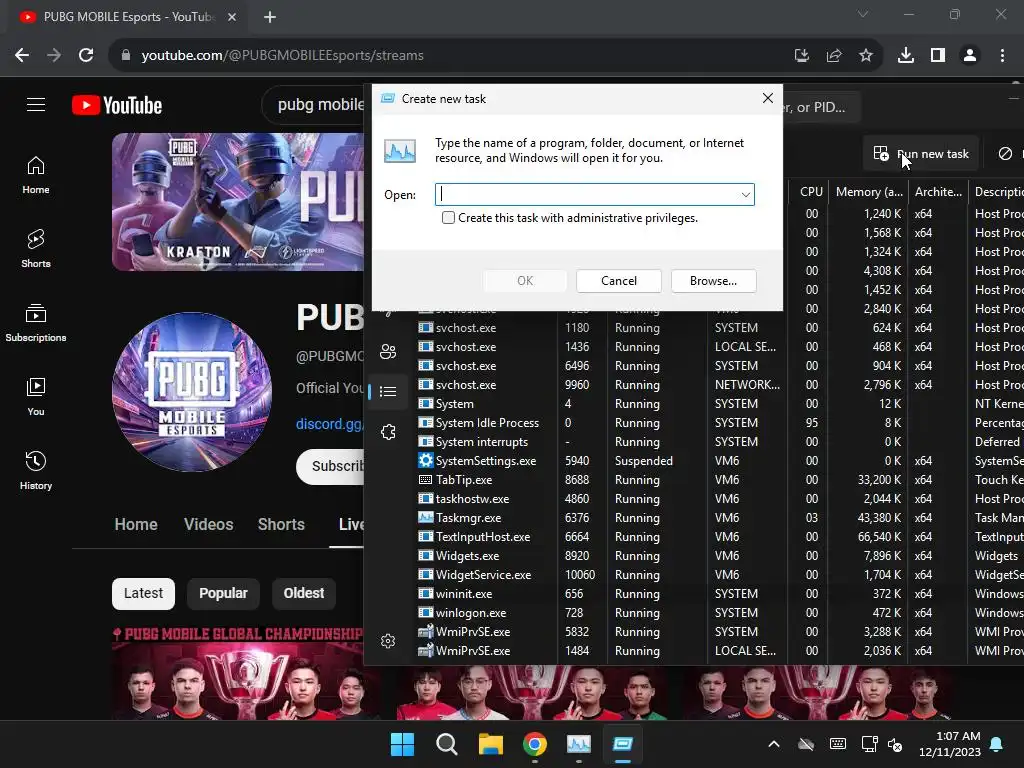This screenshot has height=768, width=1024.
Task: Expand the Open combo box dropdown
Action: (745, 195)
